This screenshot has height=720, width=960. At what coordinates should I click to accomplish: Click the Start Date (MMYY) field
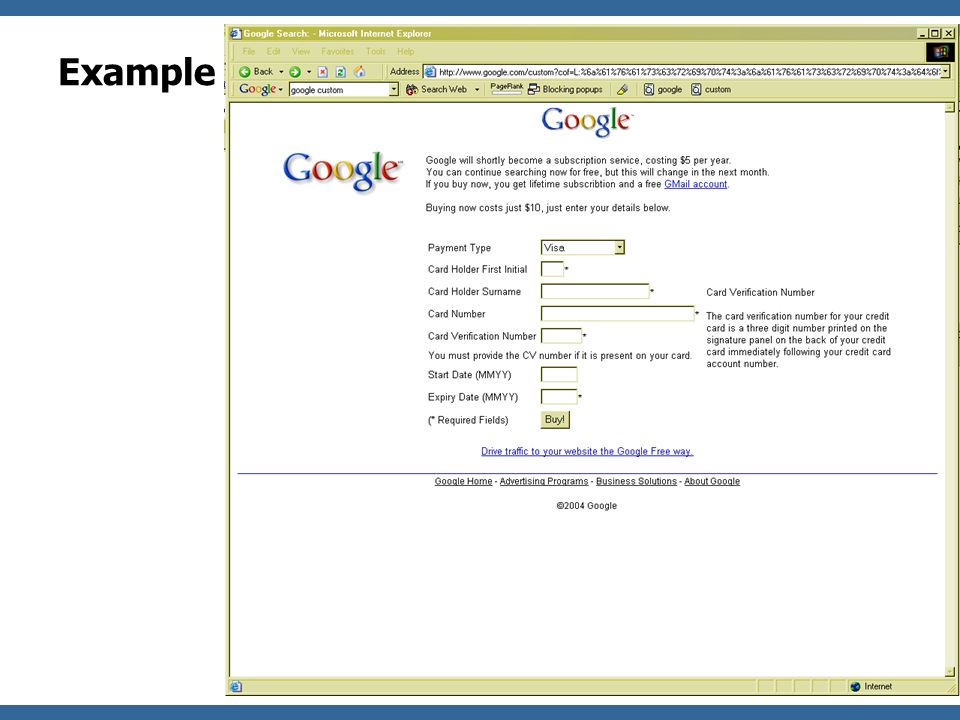tap(559, 374)
